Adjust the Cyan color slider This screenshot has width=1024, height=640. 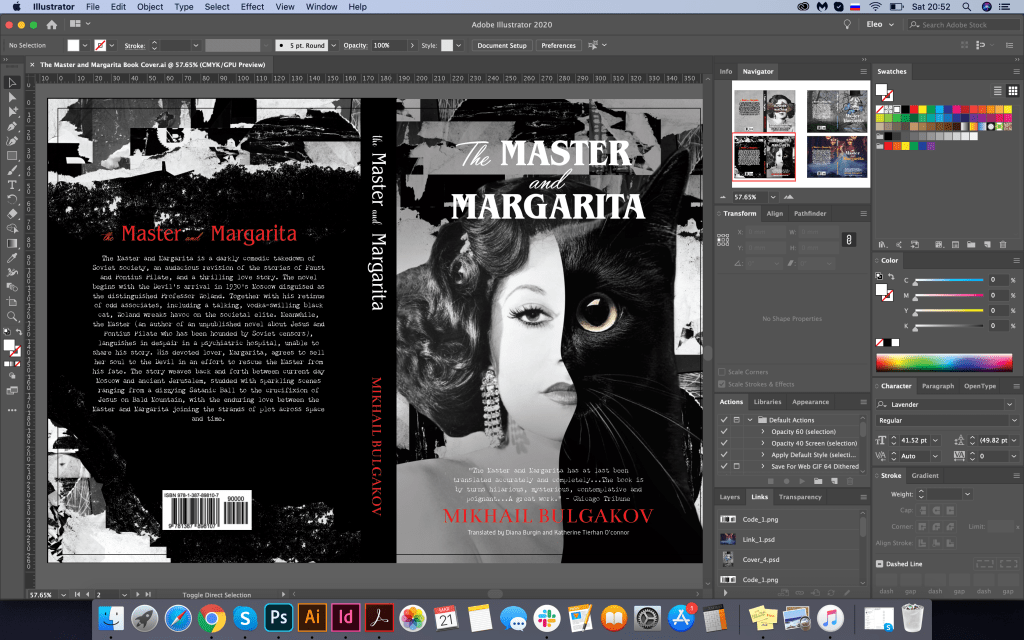[948, 280]
